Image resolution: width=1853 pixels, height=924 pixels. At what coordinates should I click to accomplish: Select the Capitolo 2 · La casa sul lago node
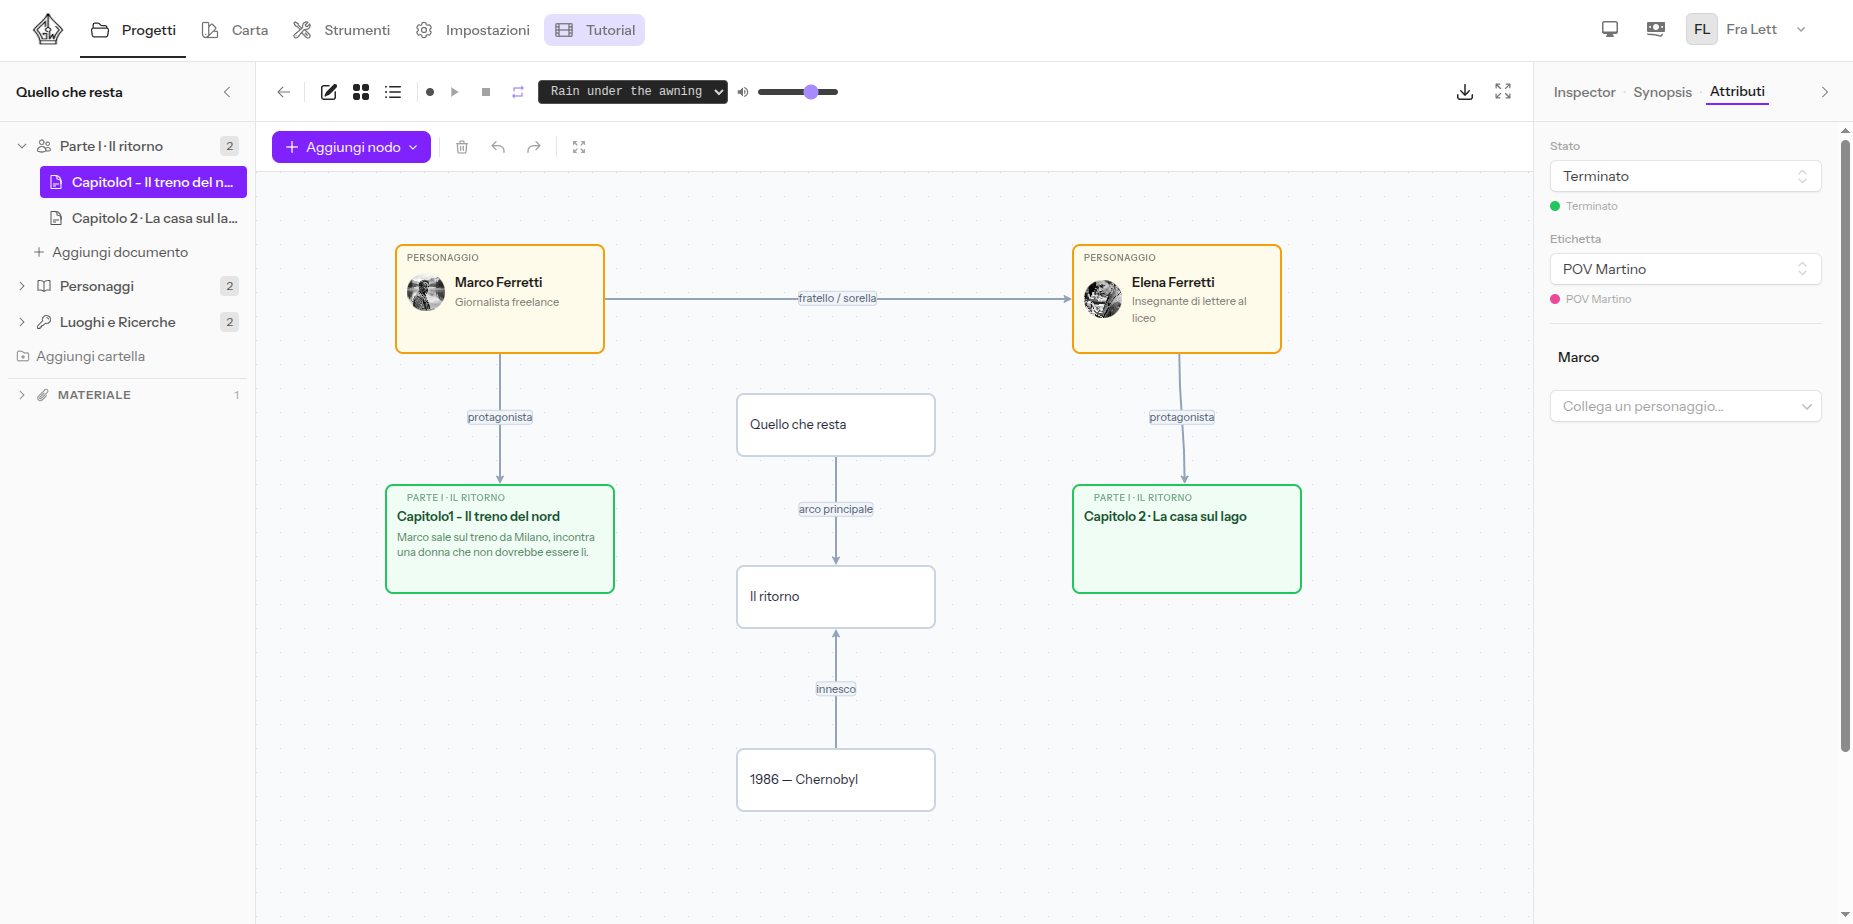coord(1187,539)
